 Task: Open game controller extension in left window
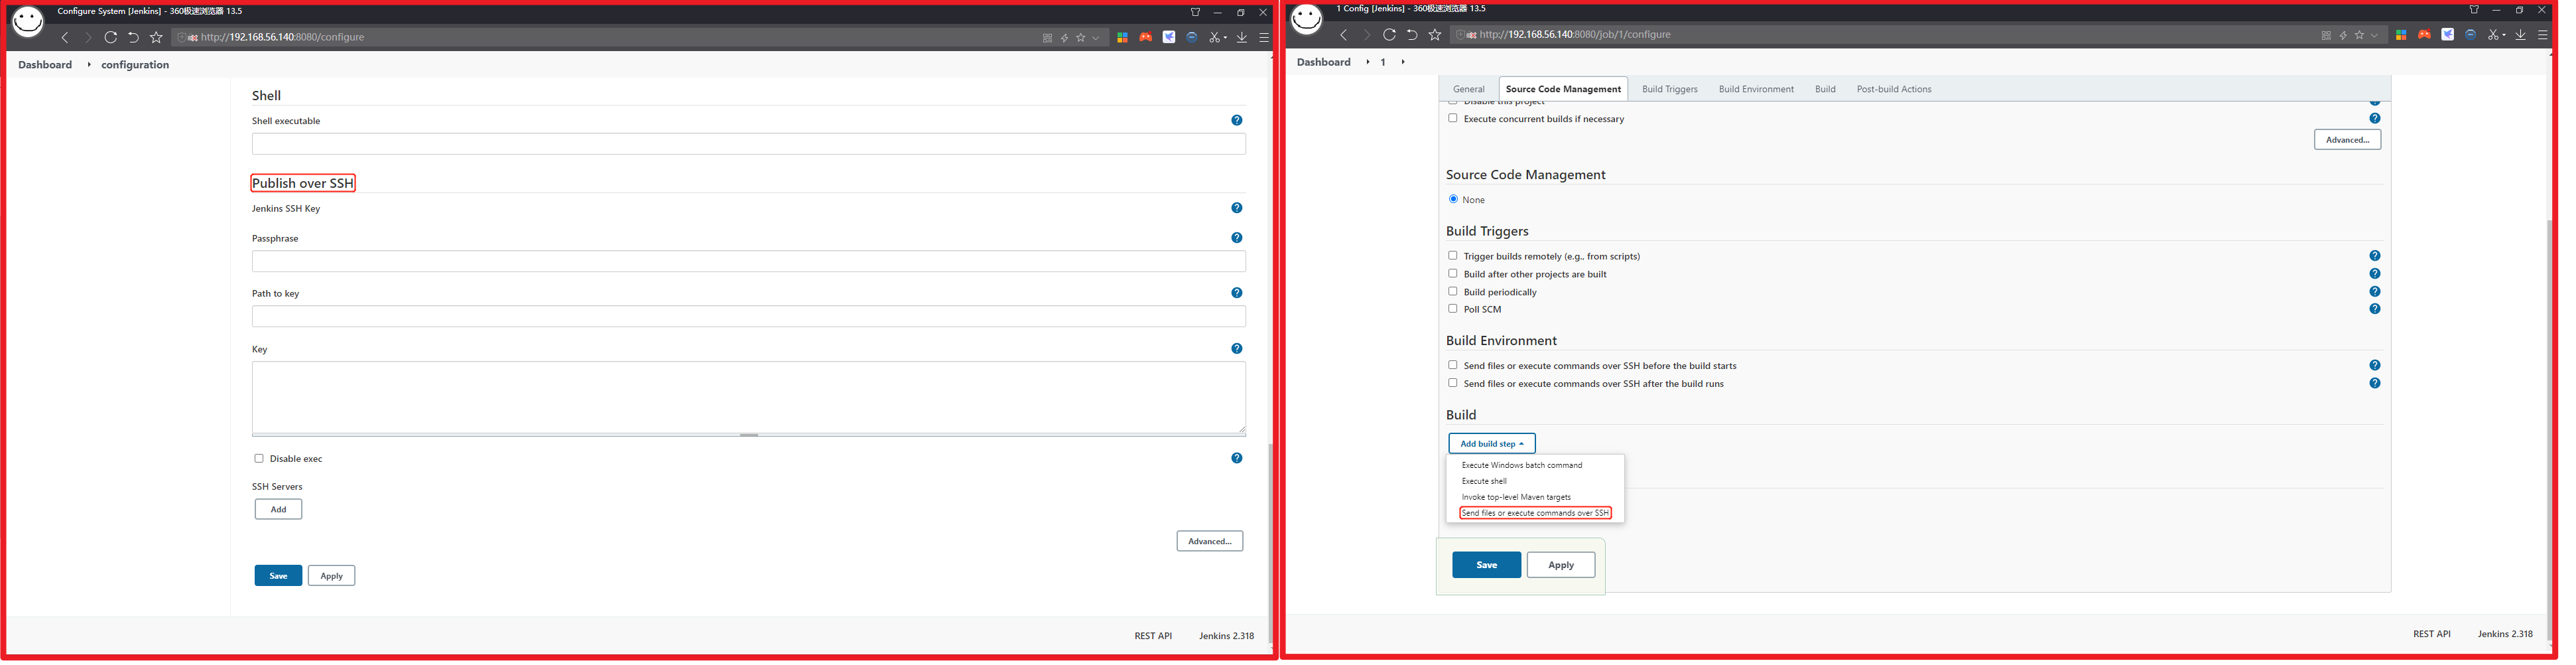[1145, 37]
